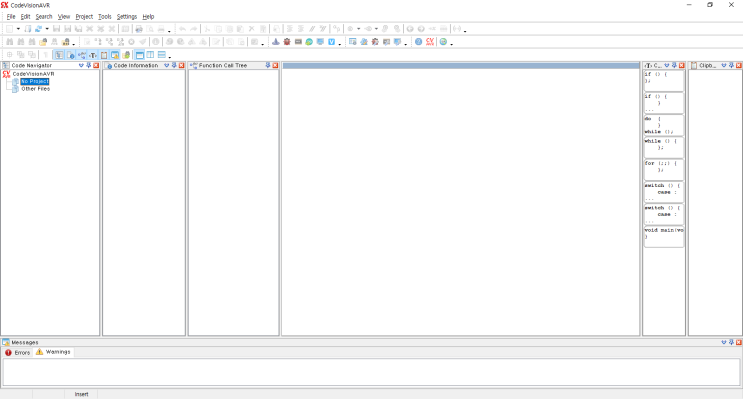Open the Edit menu

point(26,17)
